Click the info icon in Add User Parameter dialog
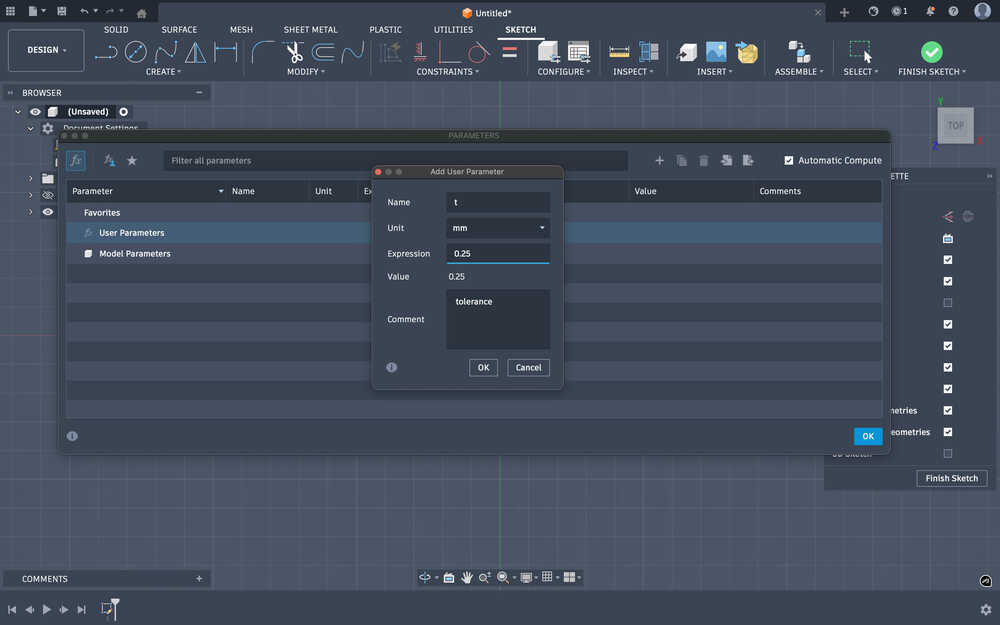1000x625 pixels. coord(391,367)
